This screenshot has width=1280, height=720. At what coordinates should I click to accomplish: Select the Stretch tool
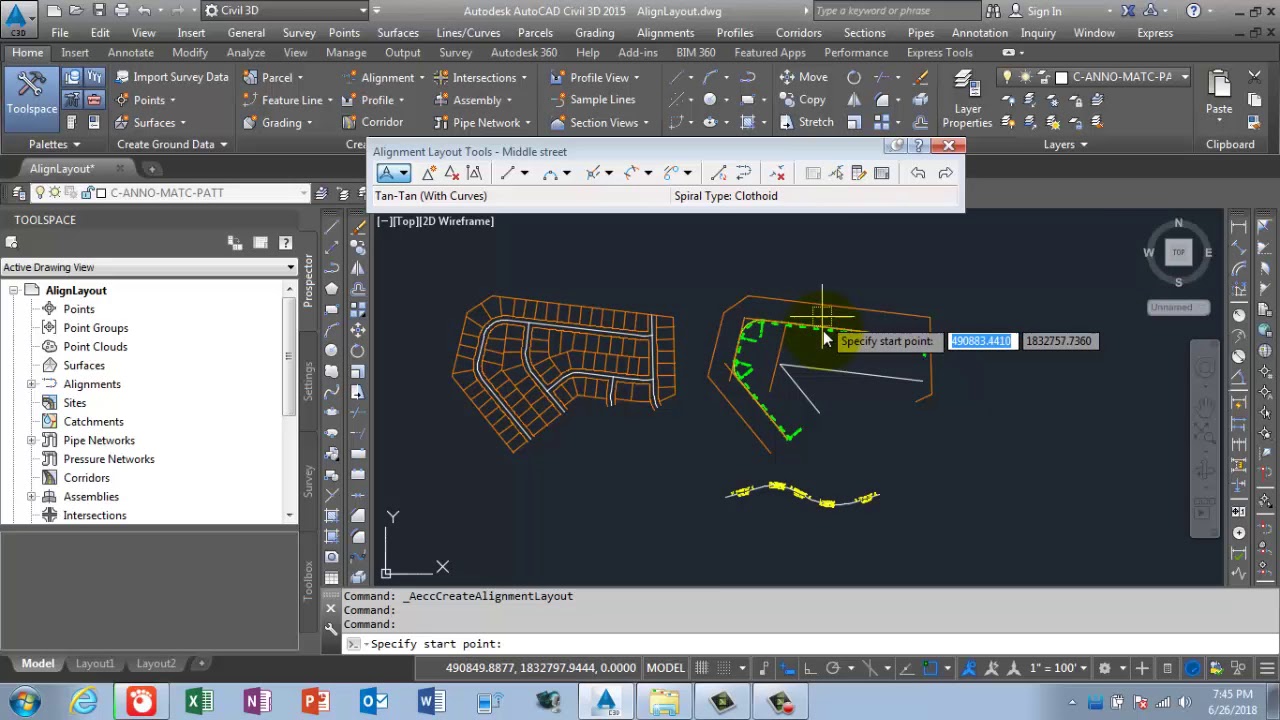(806, 122)
